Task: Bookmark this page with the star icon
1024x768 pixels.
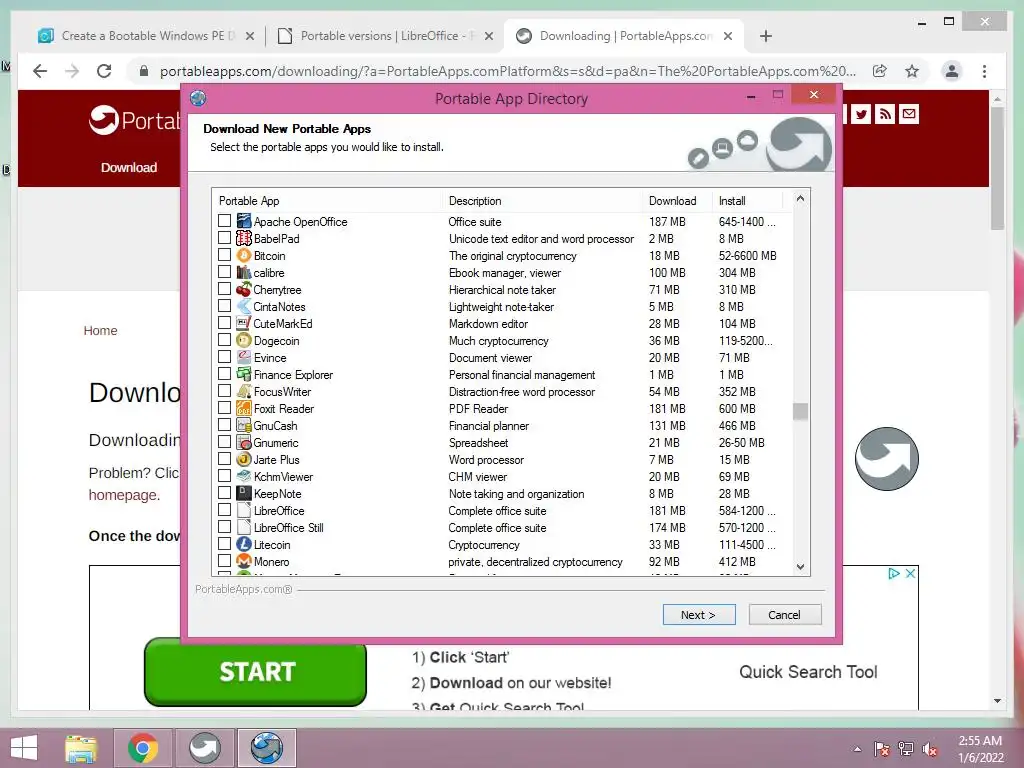Action: 912,71
